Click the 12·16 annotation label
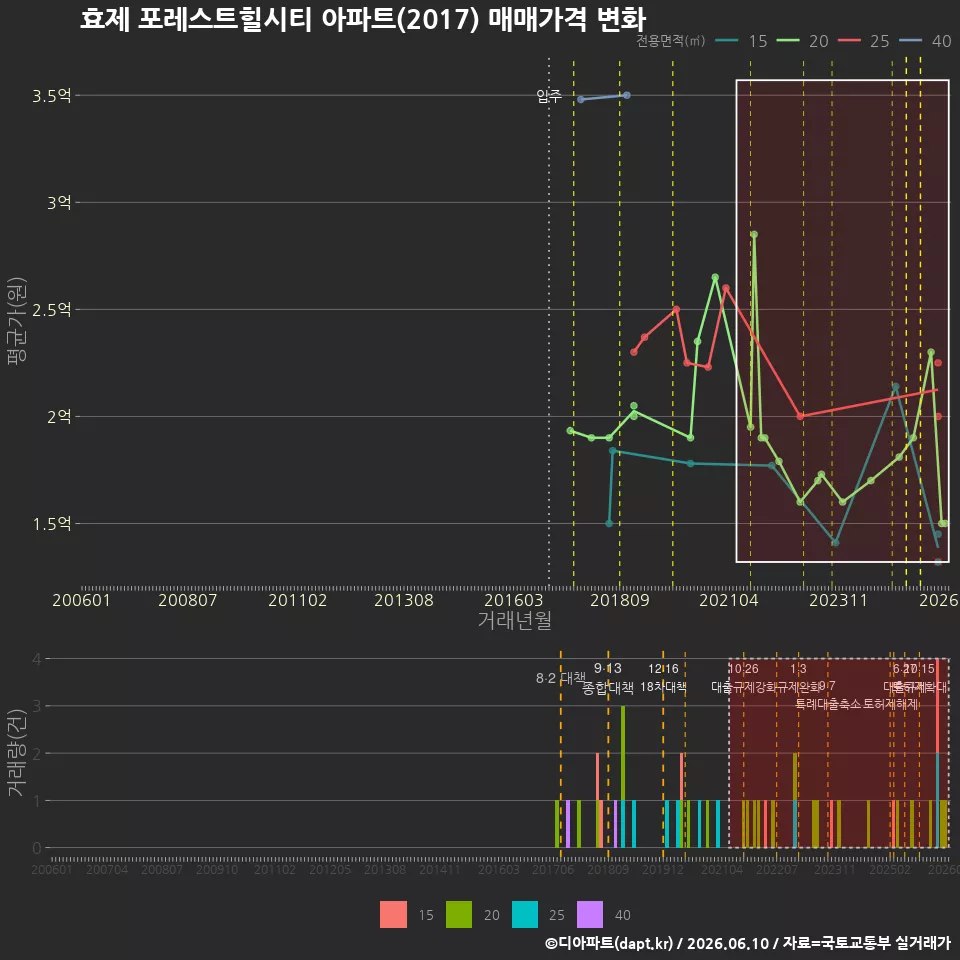This screenshot has height=960, width=960. point(663,669)
